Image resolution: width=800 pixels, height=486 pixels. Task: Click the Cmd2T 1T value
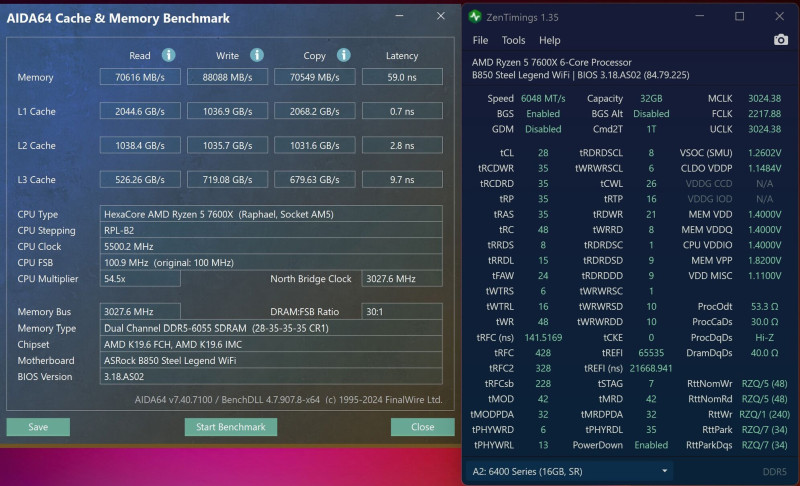tap(651, 129)
